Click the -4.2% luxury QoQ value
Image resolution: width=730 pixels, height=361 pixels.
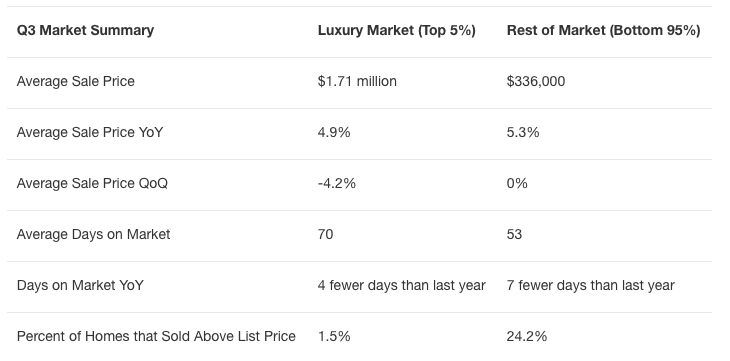337,184
